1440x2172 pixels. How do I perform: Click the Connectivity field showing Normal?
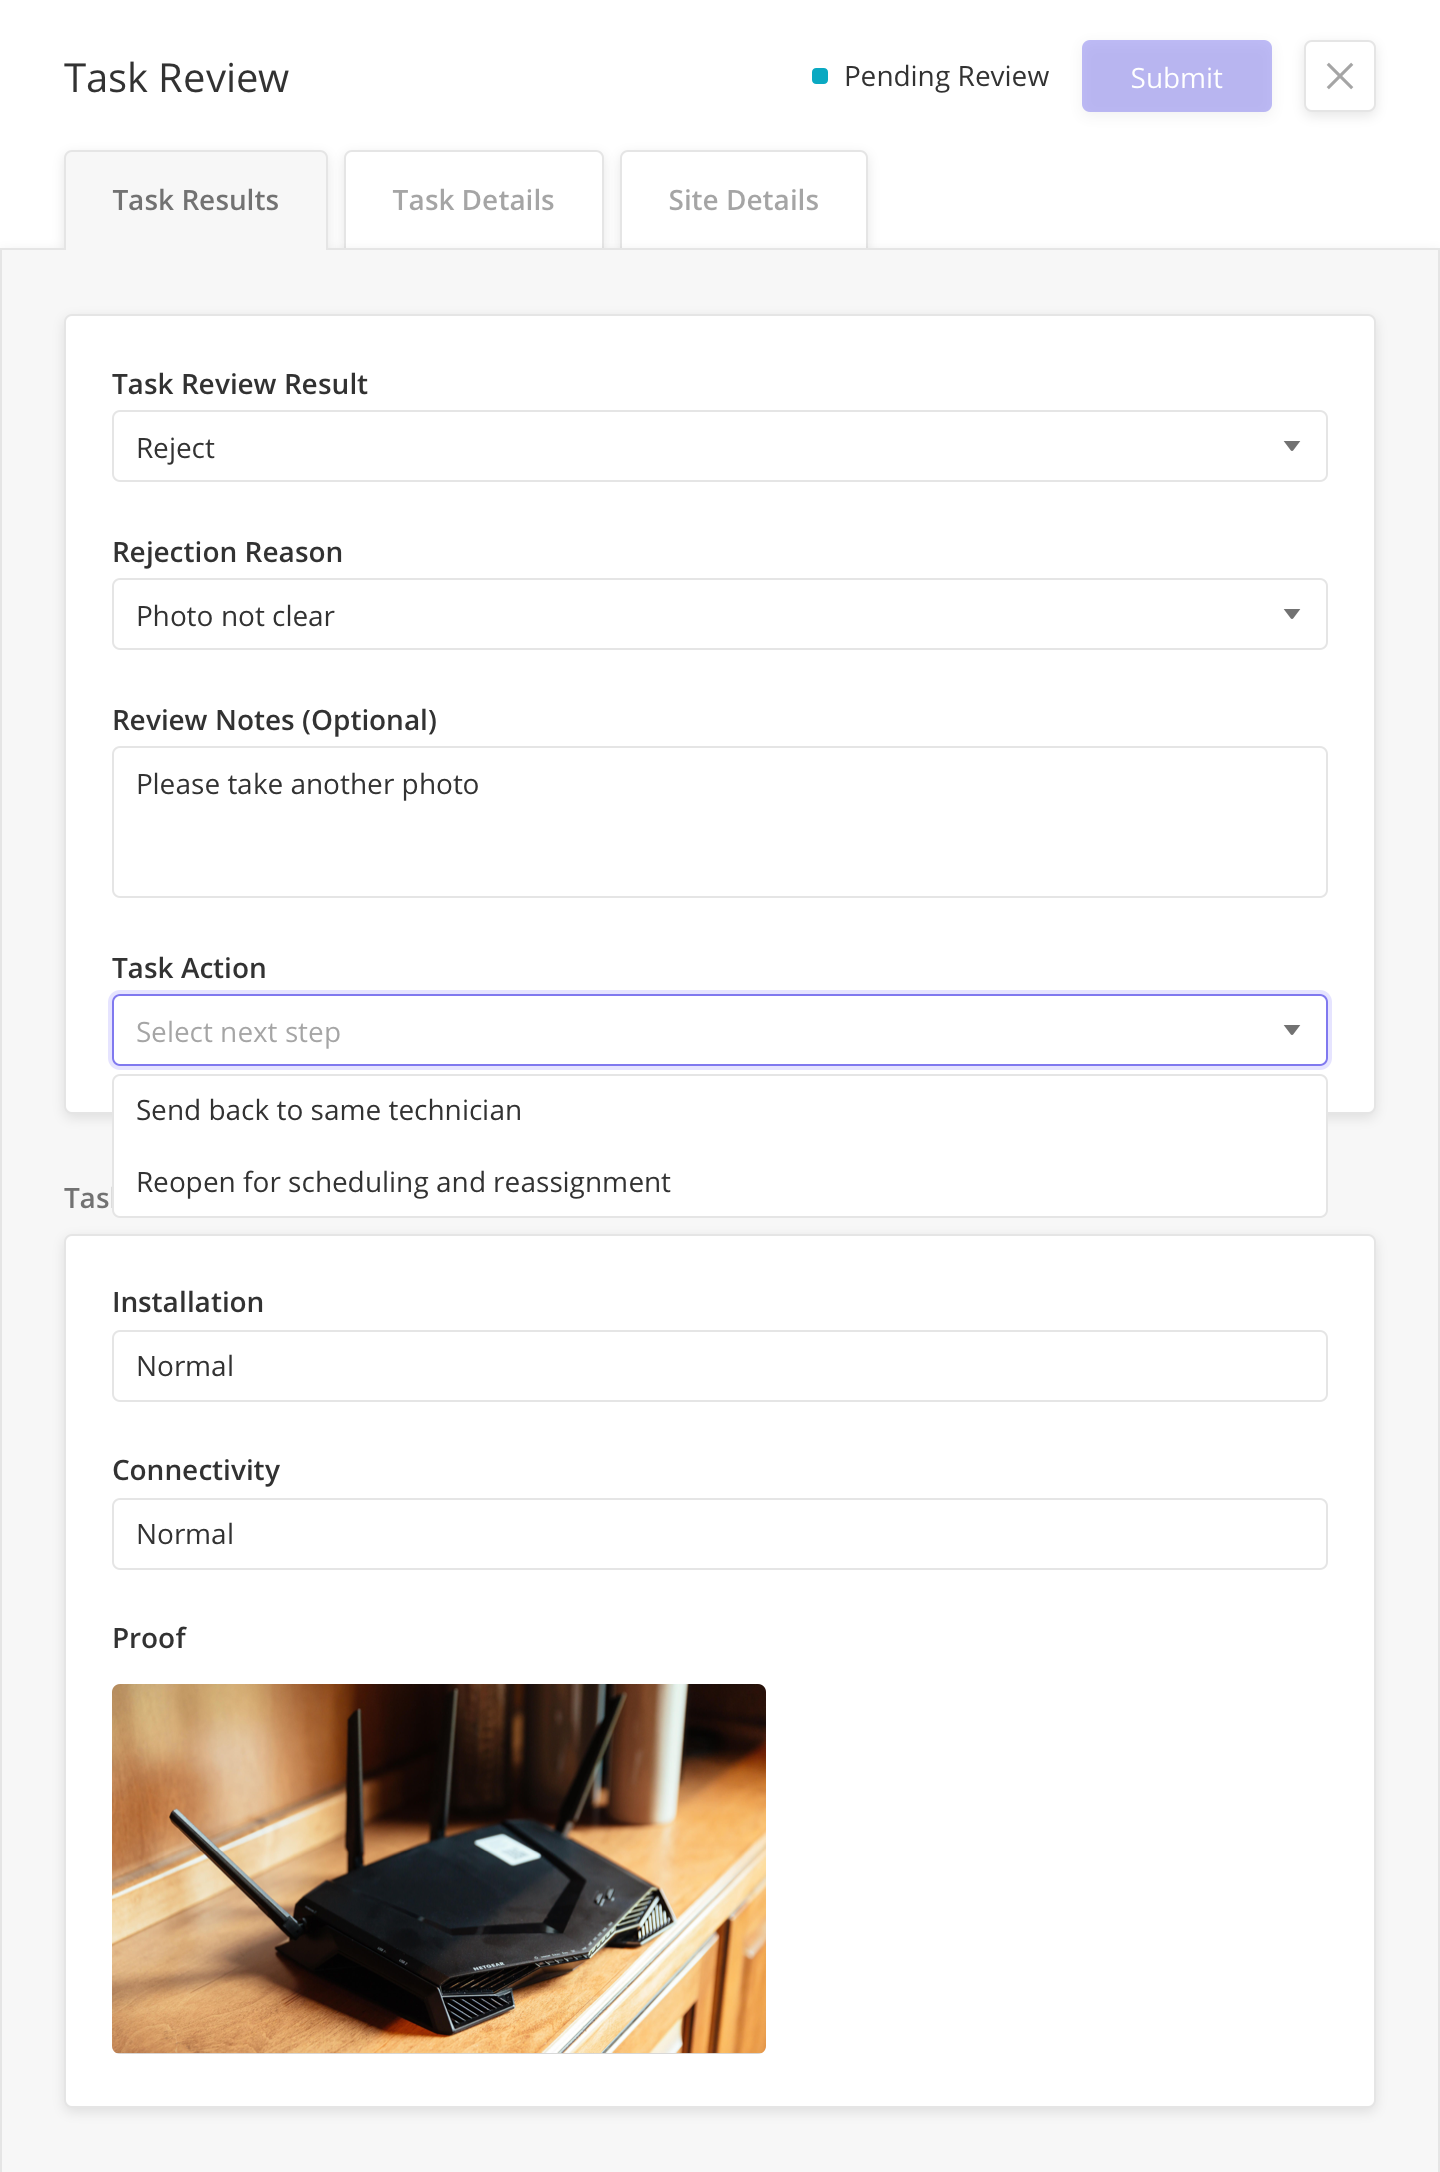[x=720, y=1534]
